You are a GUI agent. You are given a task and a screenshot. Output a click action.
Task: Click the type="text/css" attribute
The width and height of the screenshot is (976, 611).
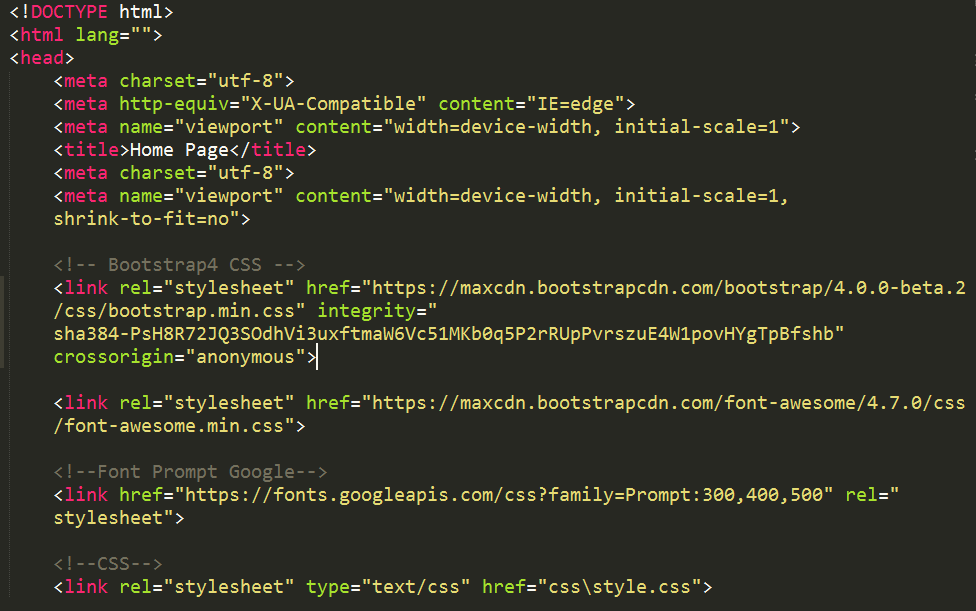click(x=388, y=587)
